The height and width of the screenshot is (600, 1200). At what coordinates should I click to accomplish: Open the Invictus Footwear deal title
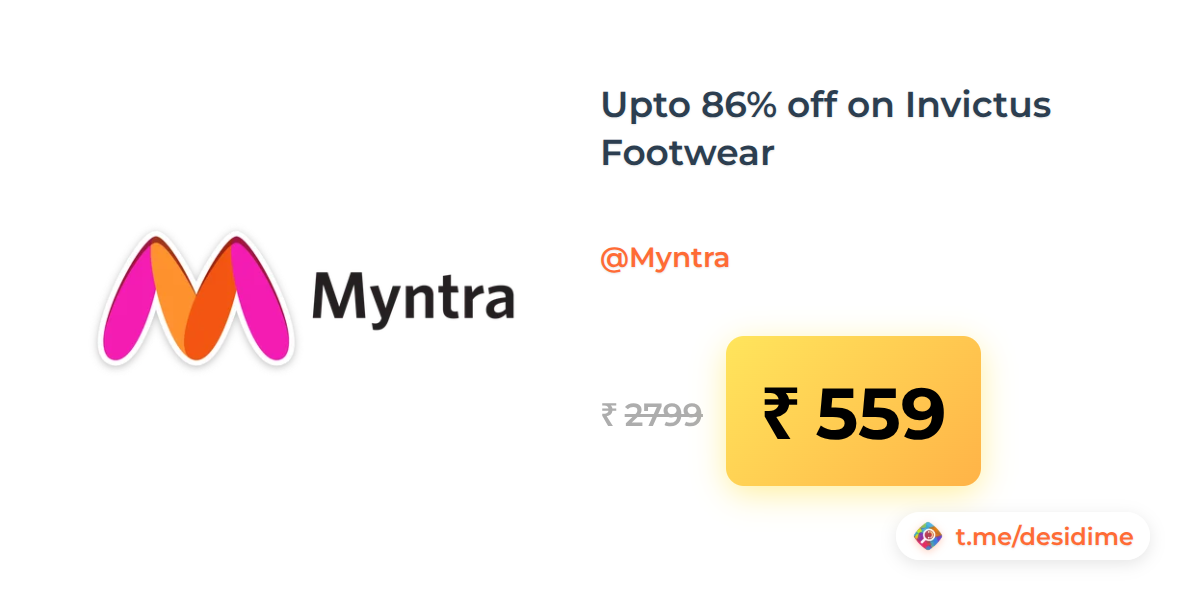pyautogui.click(x=826, y=129)
